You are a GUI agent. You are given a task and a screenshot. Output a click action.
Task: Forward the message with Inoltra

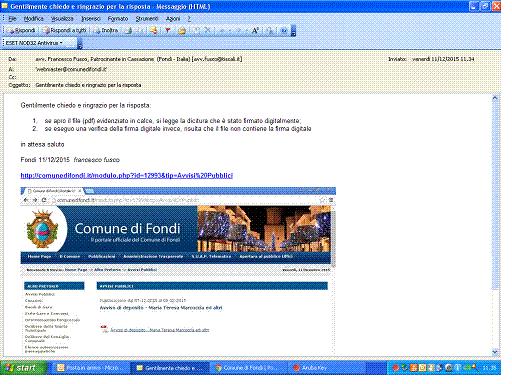[x=106, y=30]
